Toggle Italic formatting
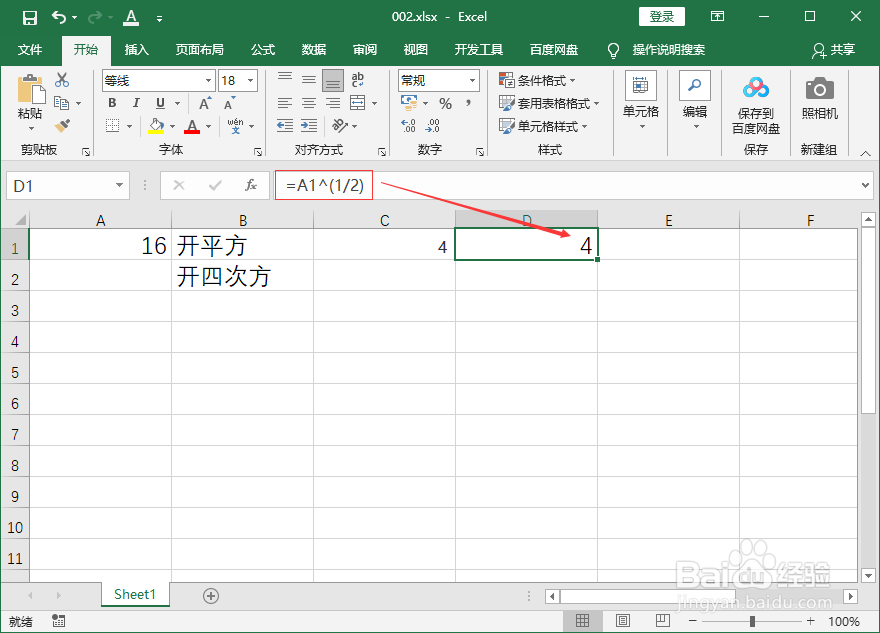 [x=136, y=103]
